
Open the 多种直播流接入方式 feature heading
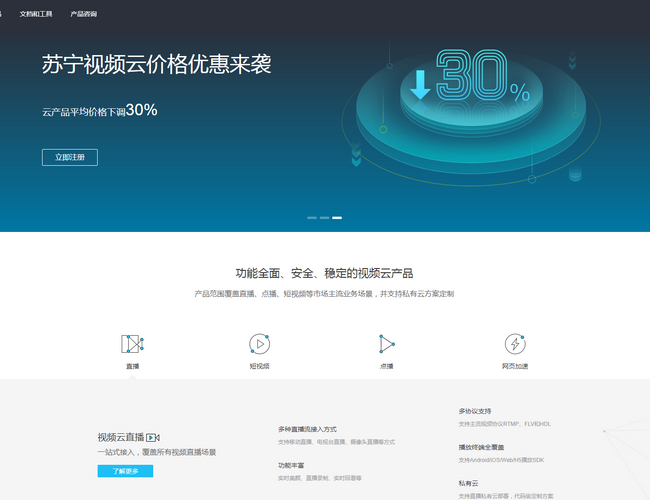(308, 429)
